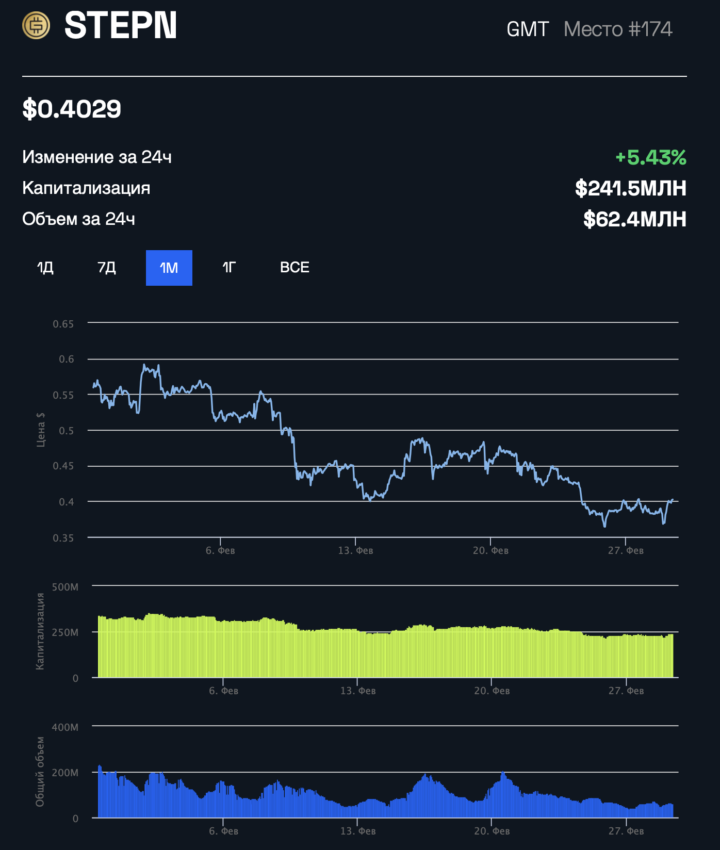
Task: Click 27. Фев marker on volume chart
Action: click(626, 830)
